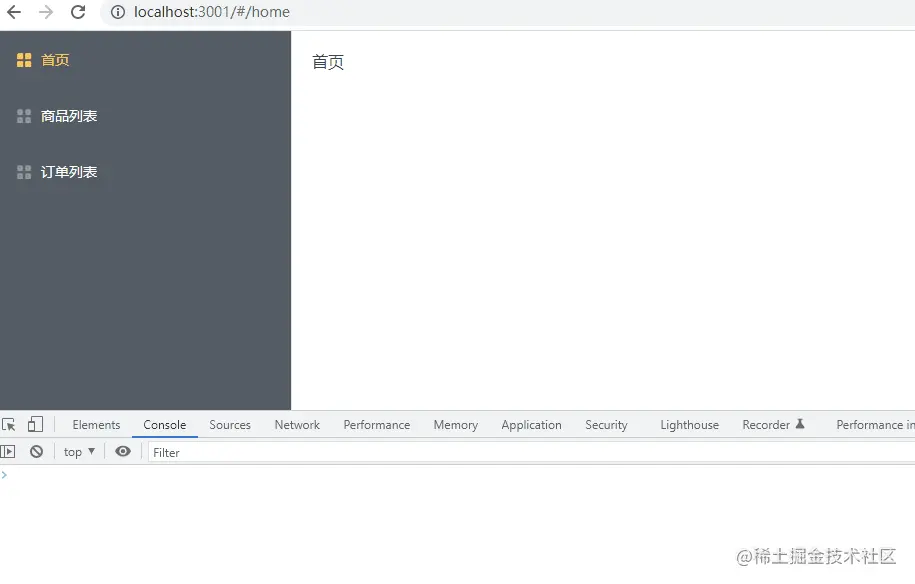
Task: Click the 首页 heading in content area
Action: (x=328, y=62)
